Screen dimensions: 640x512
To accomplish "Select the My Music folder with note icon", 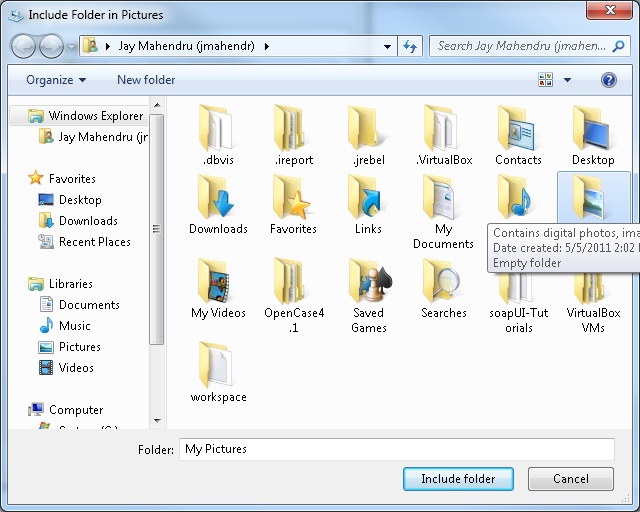I will click(x=514, y=198).
